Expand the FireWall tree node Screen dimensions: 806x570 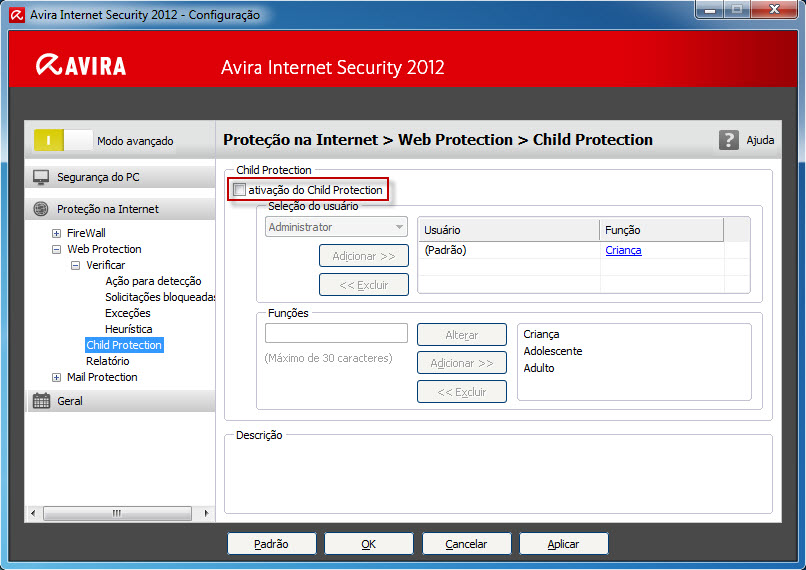57,233
